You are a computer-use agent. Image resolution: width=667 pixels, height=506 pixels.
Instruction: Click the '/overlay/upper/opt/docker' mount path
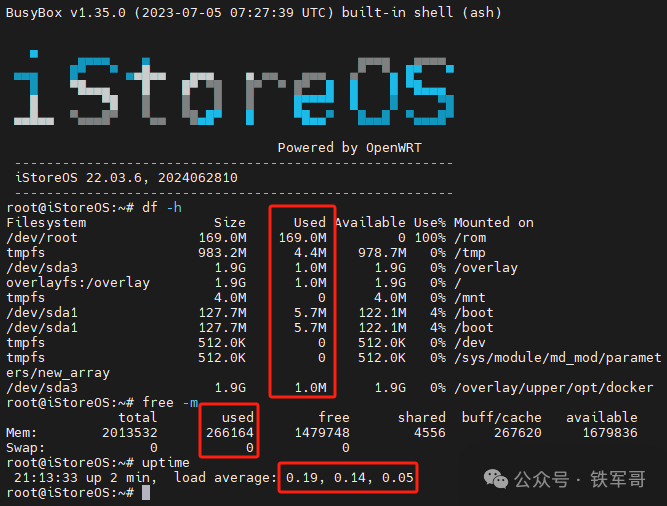tap(553, 387)
